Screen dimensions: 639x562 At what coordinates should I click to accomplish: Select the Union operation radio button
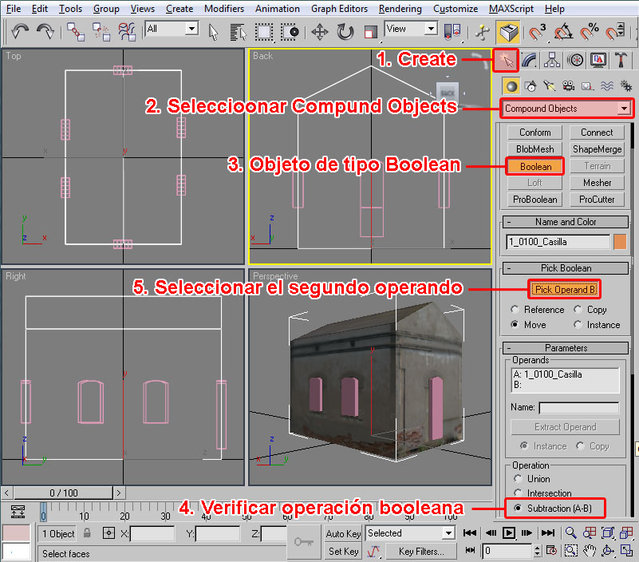click(x=516, y=479)
